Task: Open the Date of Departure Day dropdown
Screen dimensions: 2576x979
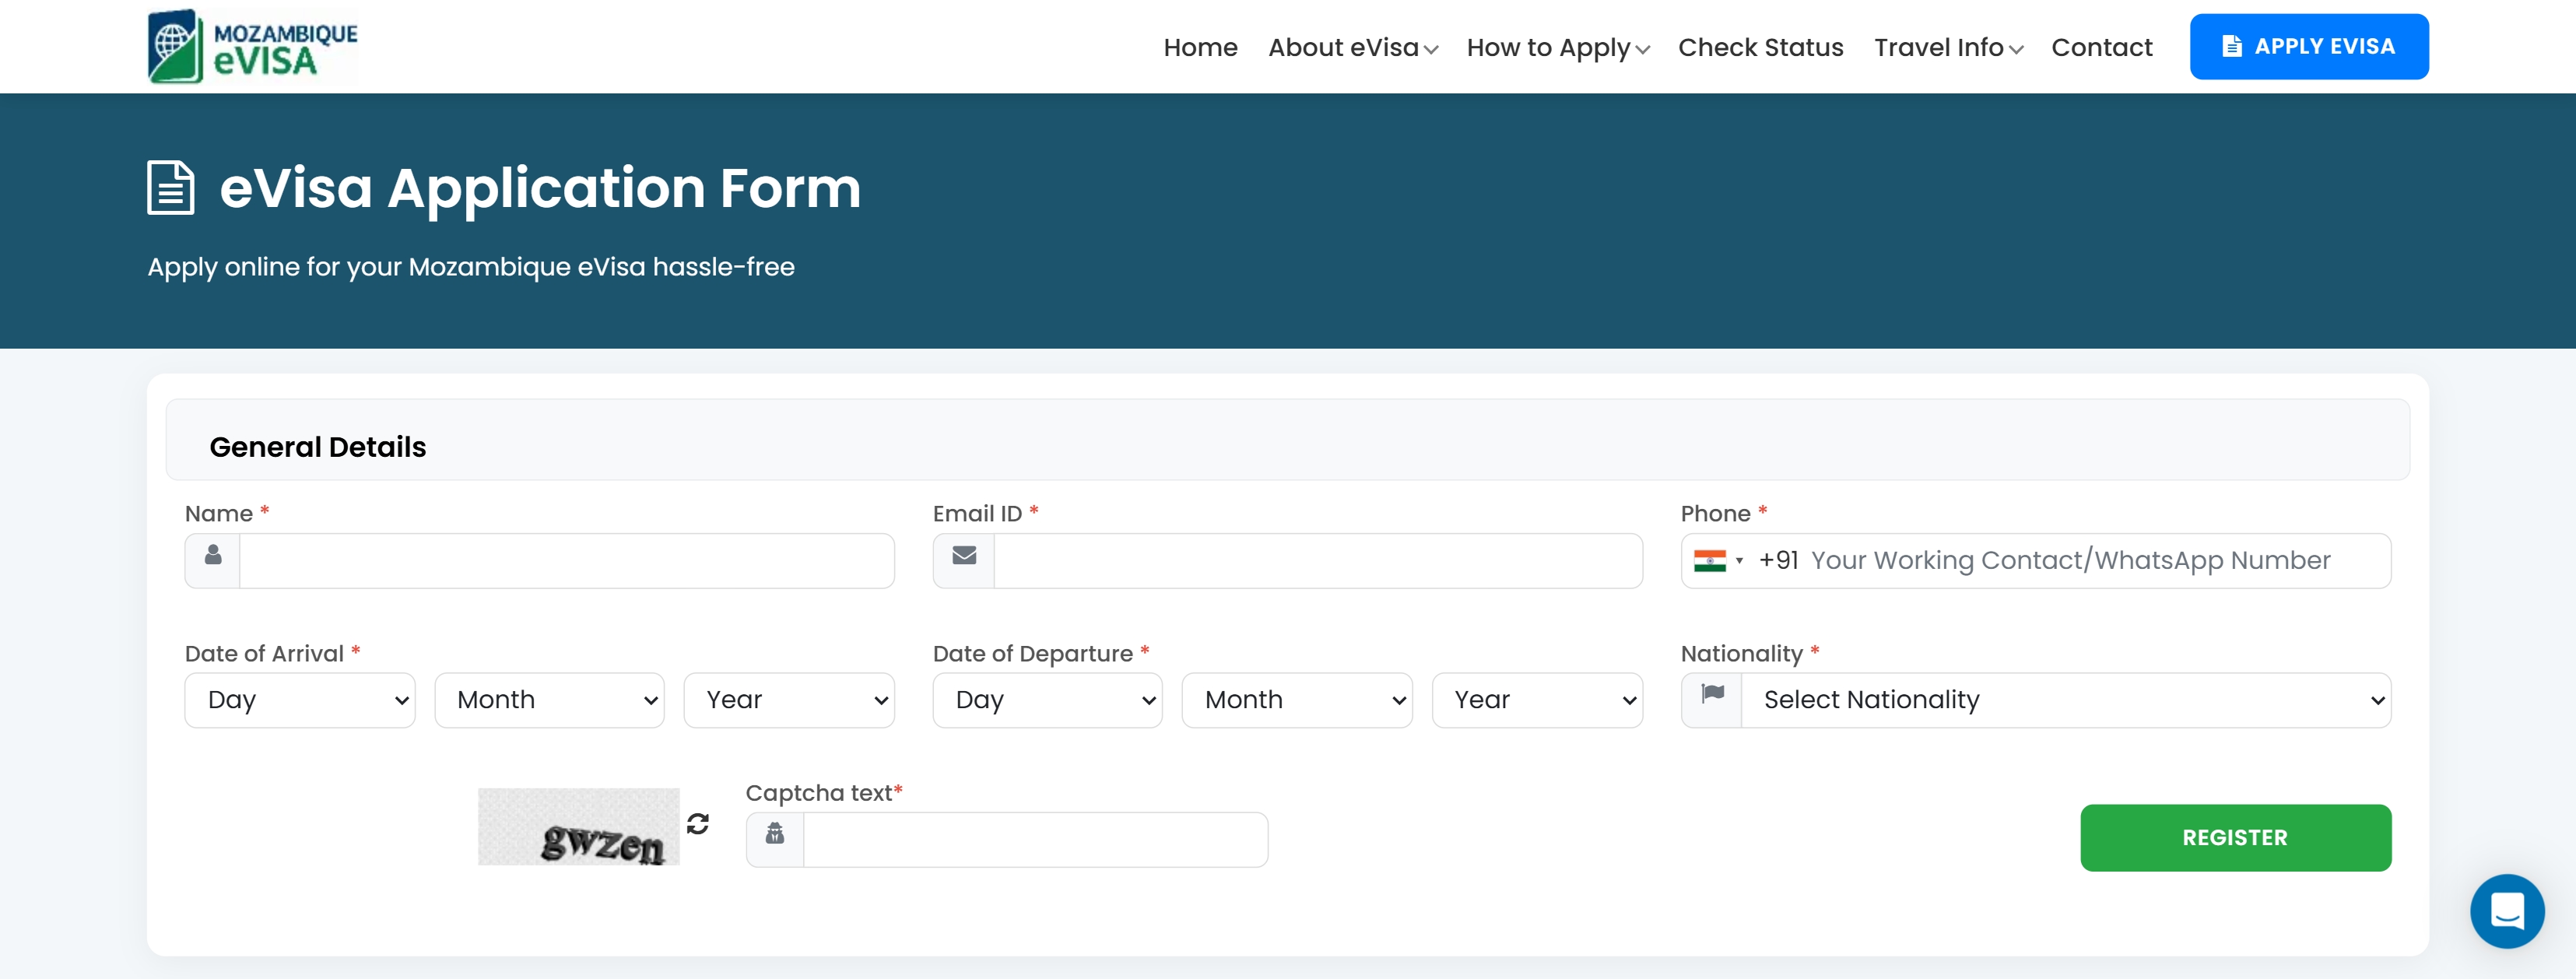Action: click(x=1047, y=700)
